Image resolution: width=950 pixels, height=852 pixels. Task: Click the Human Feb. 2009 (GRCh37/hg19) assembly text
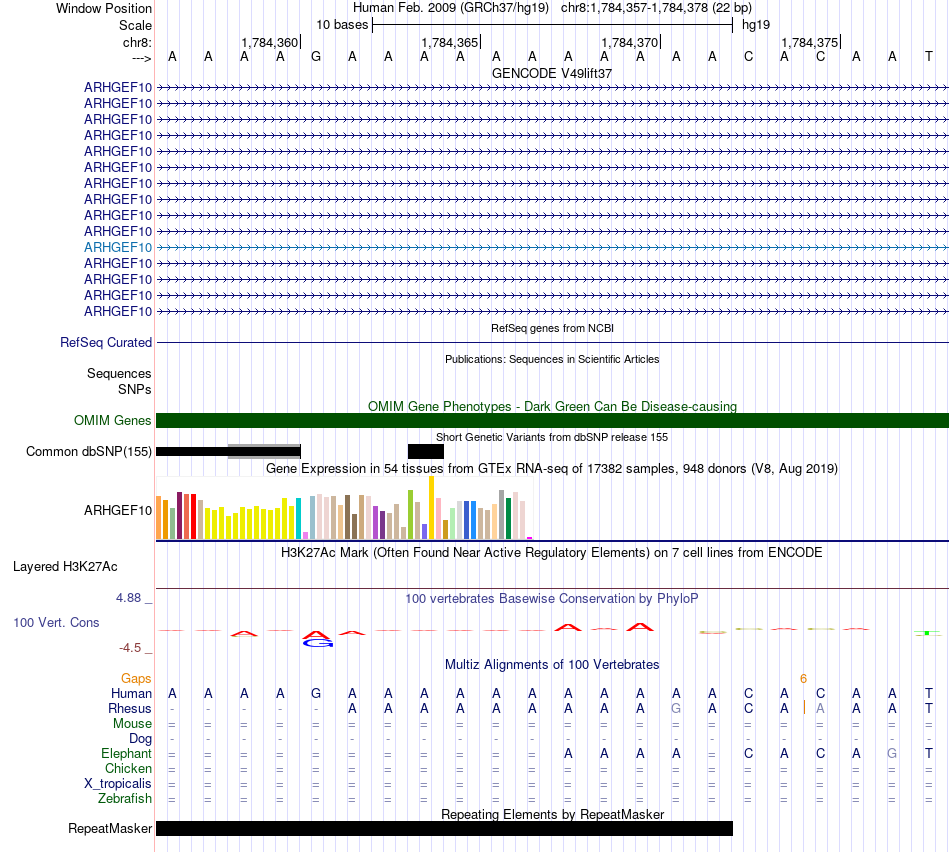tap(451, 8)
